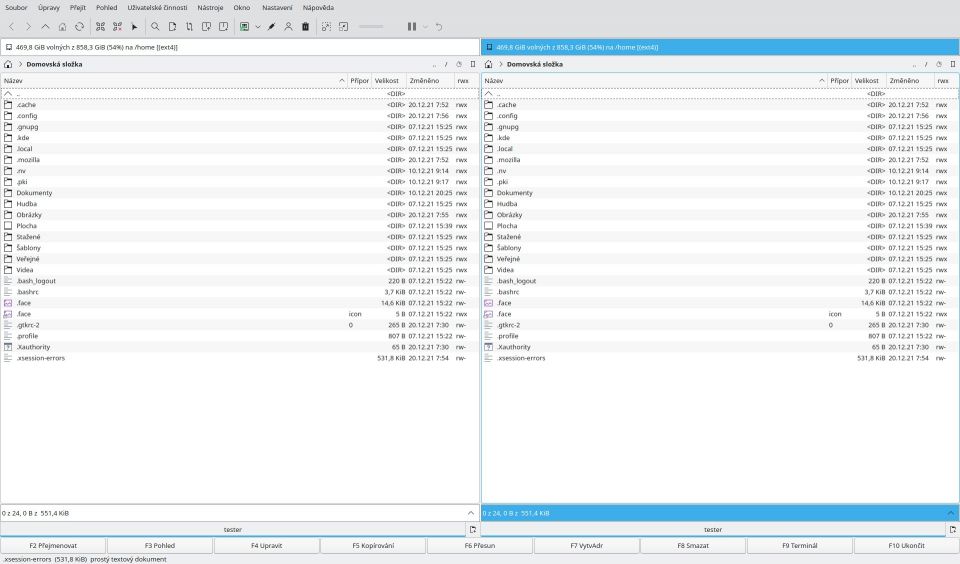Image resolution: width=960 pixels, height=564 pixels.
Task: Click the dashed-square selection toolbar icon
Action: [x=326, y=27]
